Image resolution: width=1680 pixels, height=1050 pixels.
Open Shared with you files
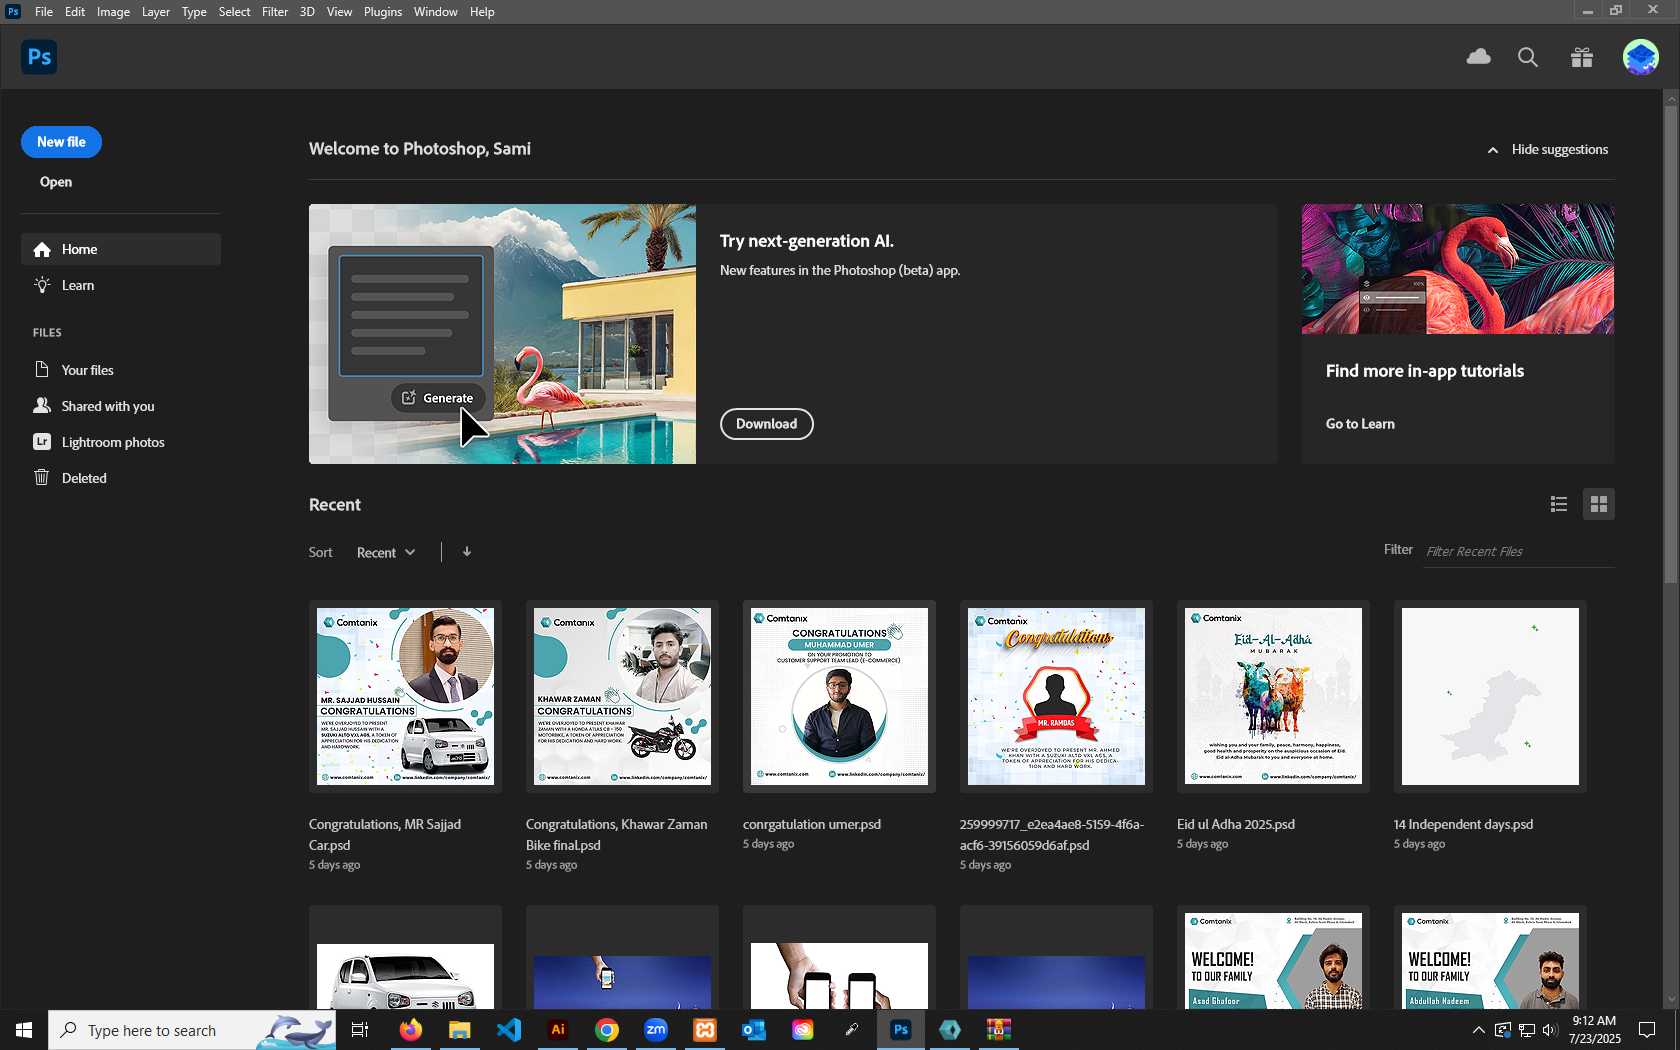click(121, 406)
